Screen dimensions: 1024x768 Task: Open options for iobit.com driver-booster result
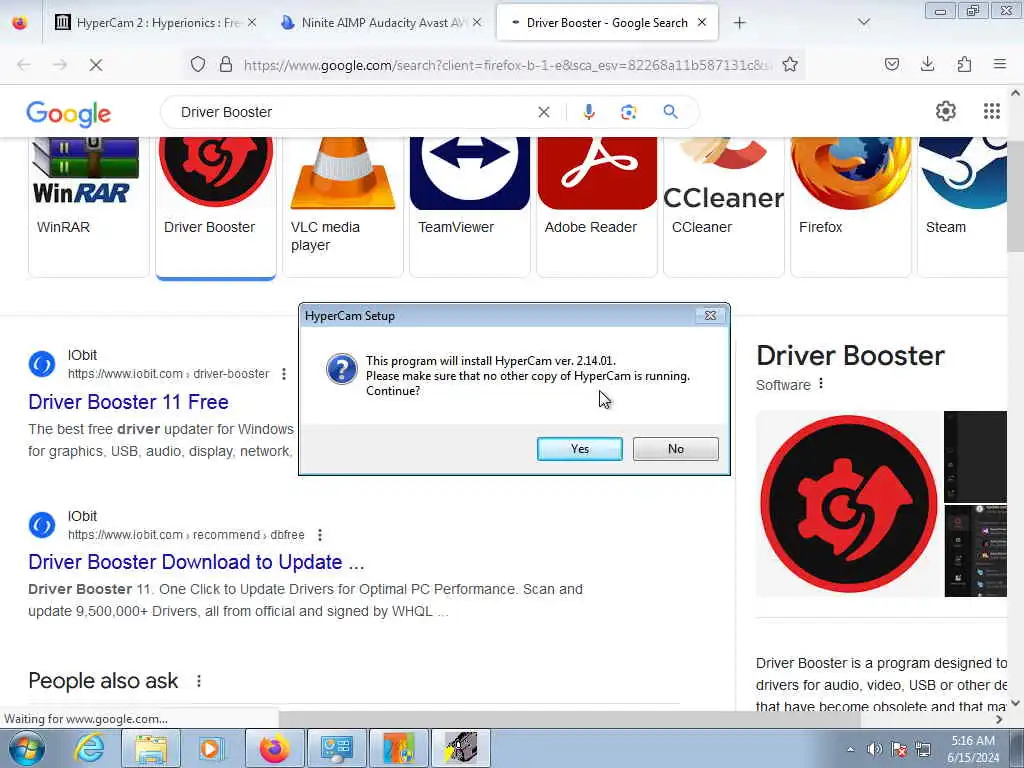pos(283,374)
